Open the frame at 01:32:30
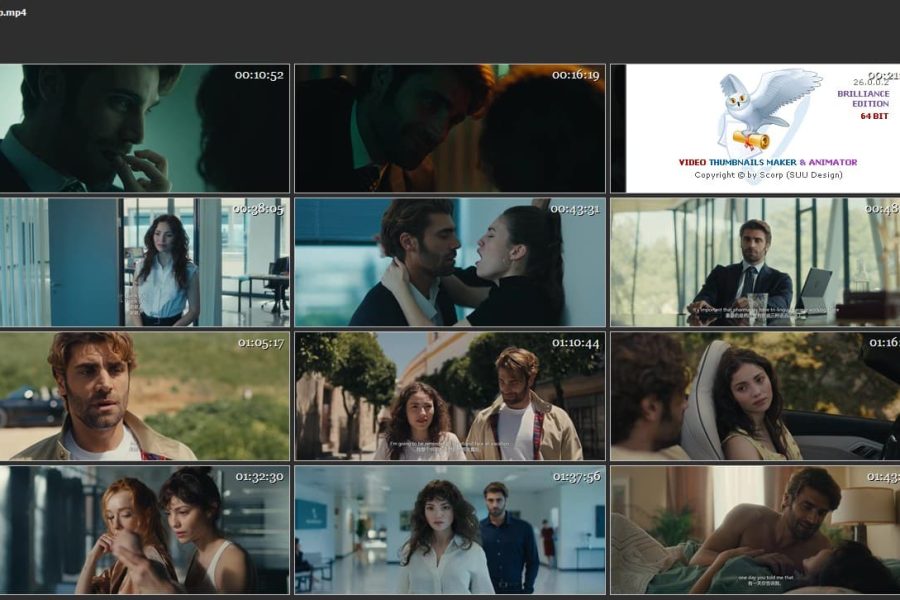 [145, 530]
